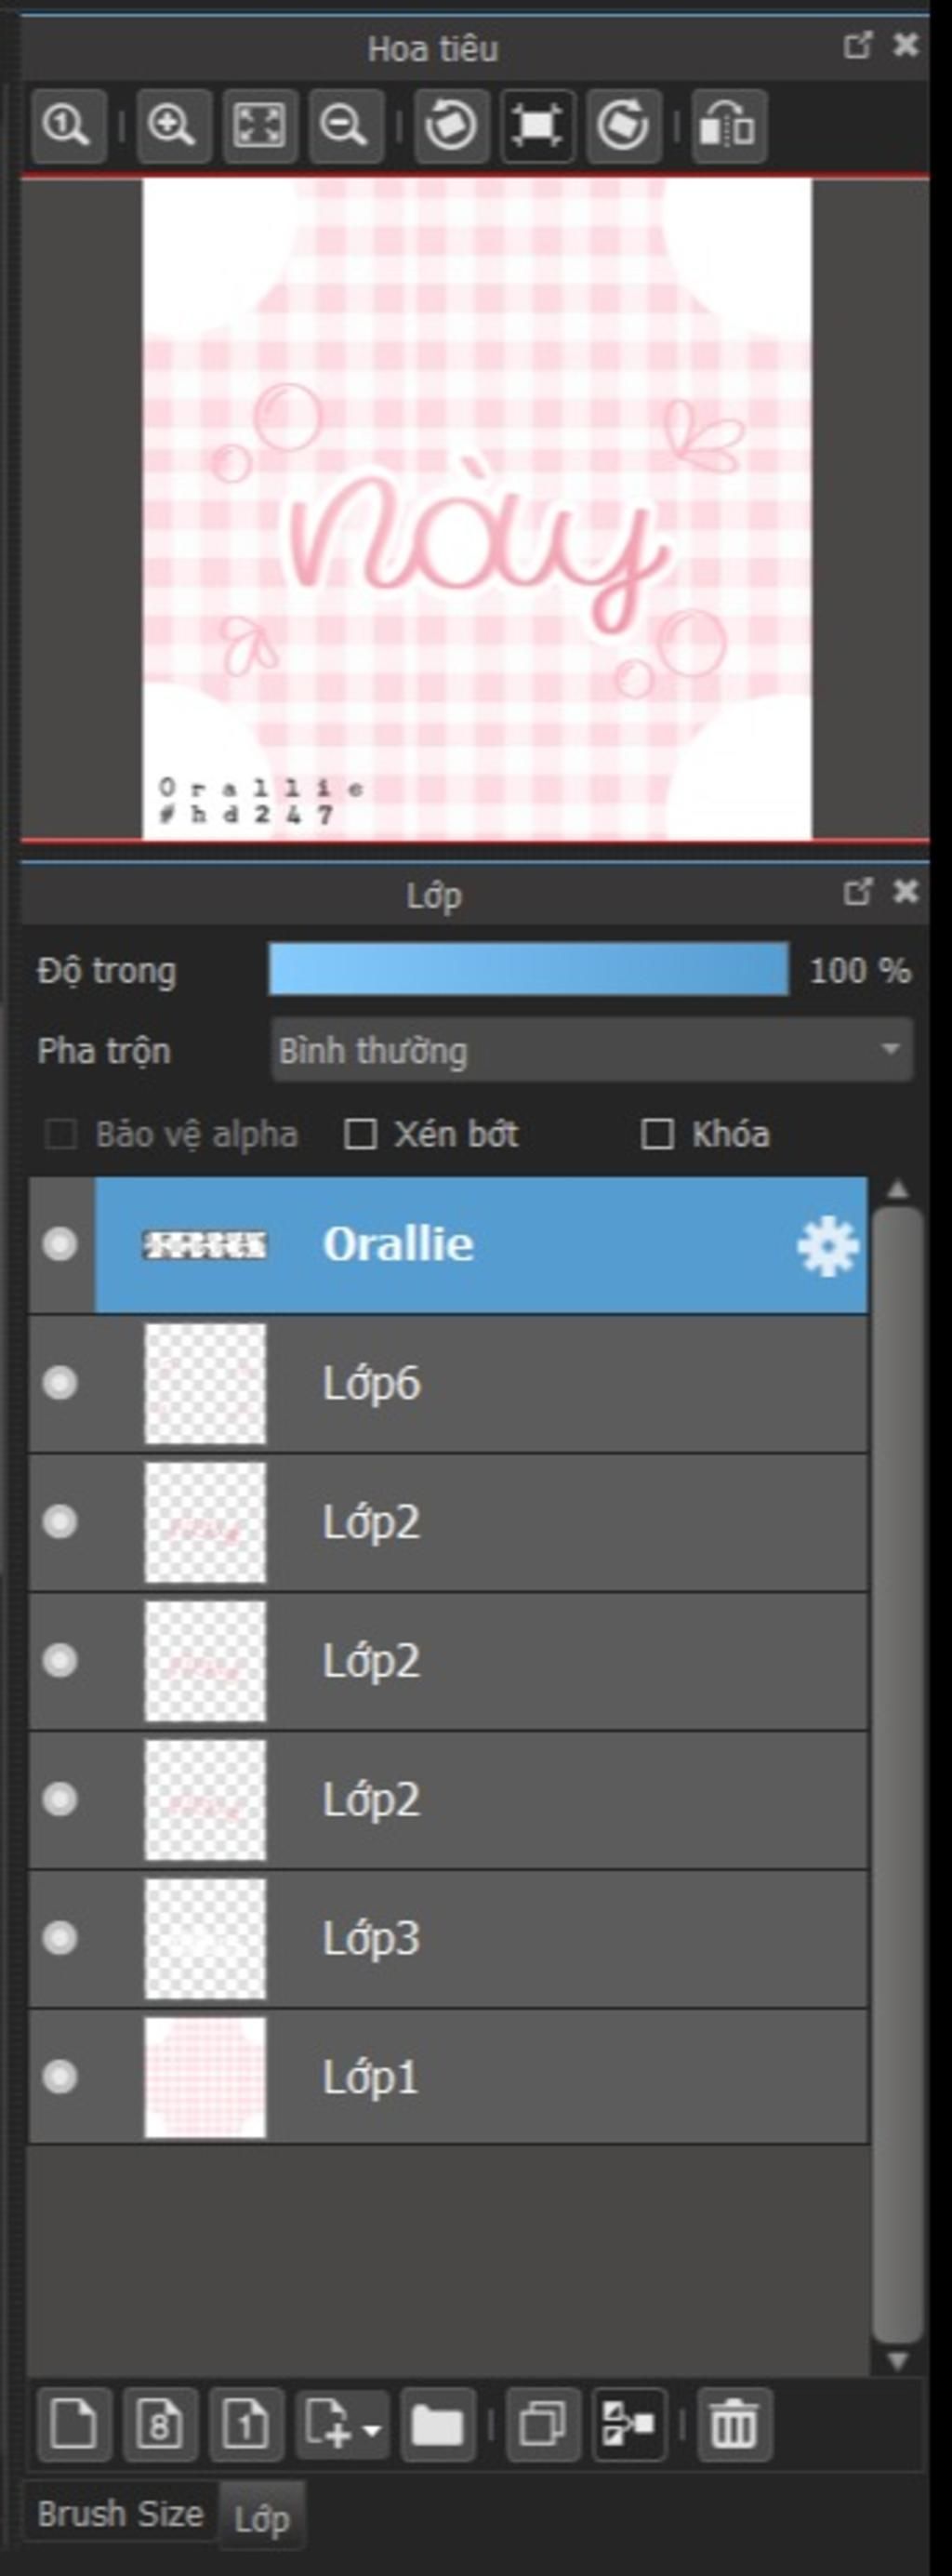Viewport: 952px width, 2576px height.
Task: Delete the selected layer with trash icon
Action: (734, 2425)
